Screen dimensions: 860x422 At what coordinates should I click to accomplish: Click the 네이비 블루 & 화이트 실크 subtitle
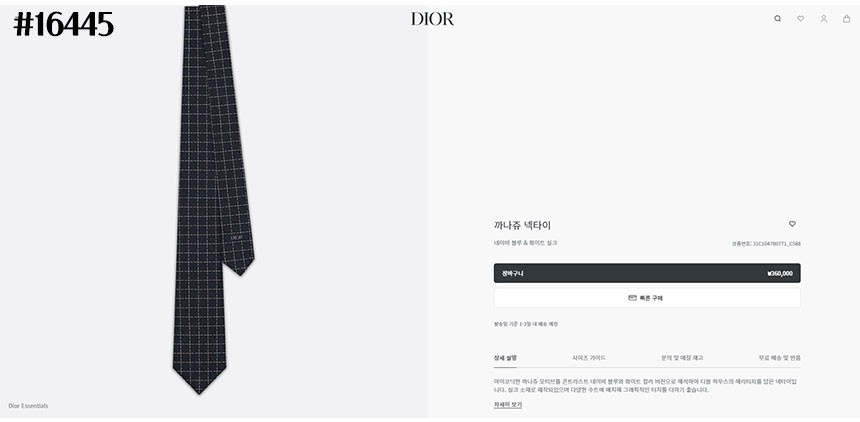click(525, 243)
